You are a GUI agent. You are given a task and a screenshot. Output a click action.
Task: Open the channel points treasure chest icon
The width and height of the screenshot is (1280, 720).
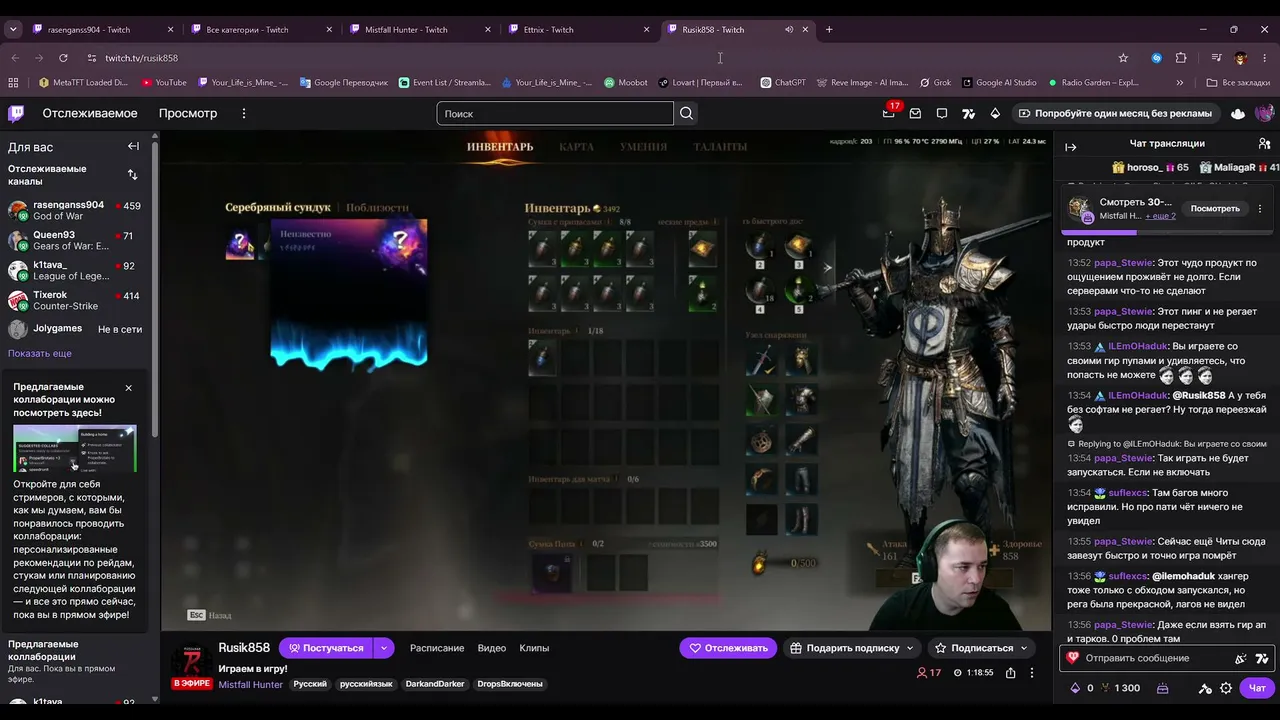1162,688
